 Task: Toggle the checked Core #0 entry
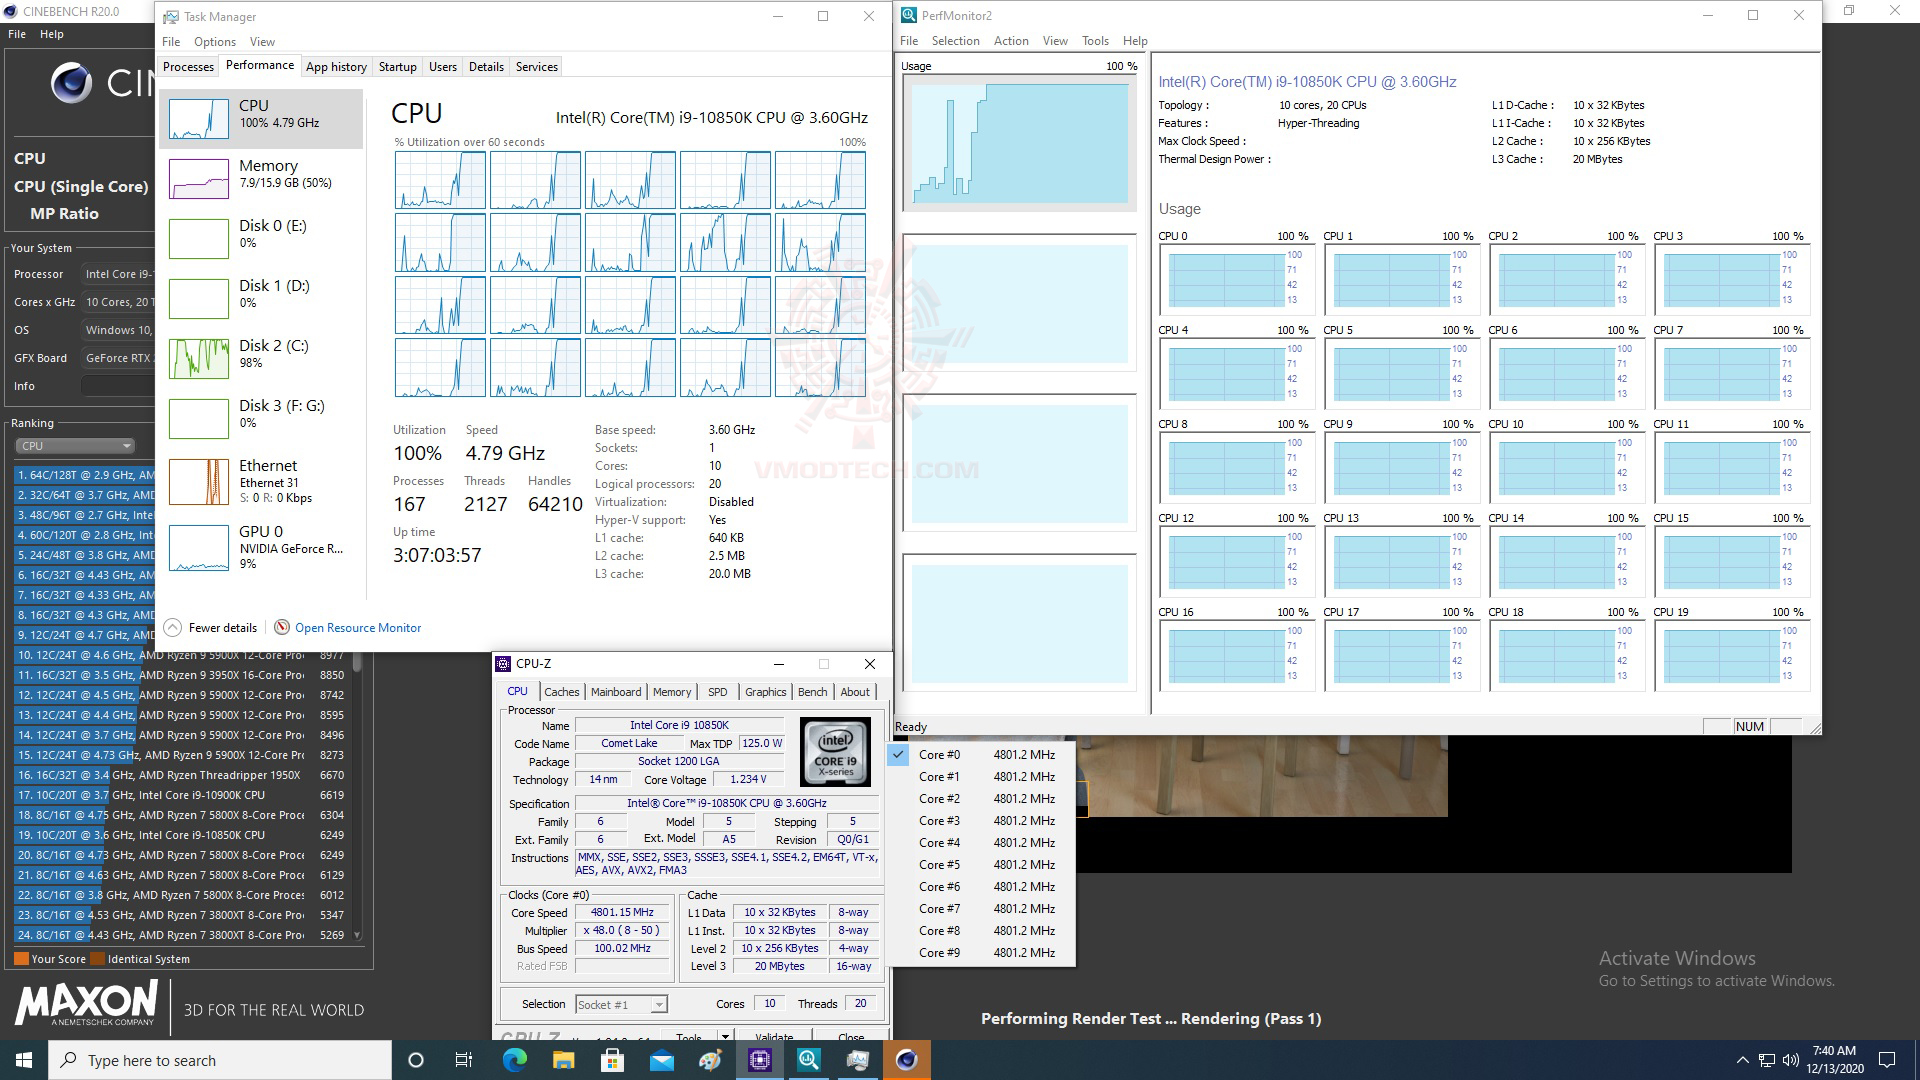click(939, 755)
